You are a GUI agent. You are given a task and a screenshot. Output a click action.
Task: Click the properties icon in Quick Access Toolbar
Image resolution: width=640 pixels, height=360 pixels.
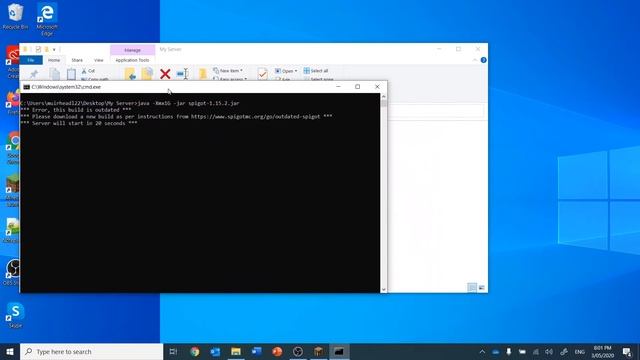[38, 49]
